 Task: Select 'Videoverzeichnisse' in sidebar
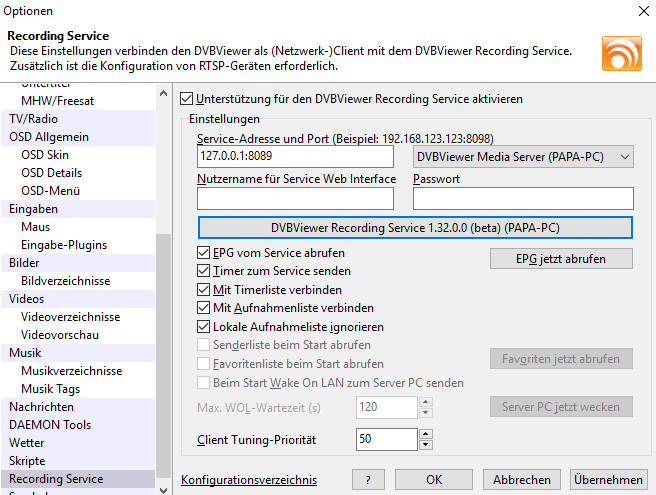70,317
